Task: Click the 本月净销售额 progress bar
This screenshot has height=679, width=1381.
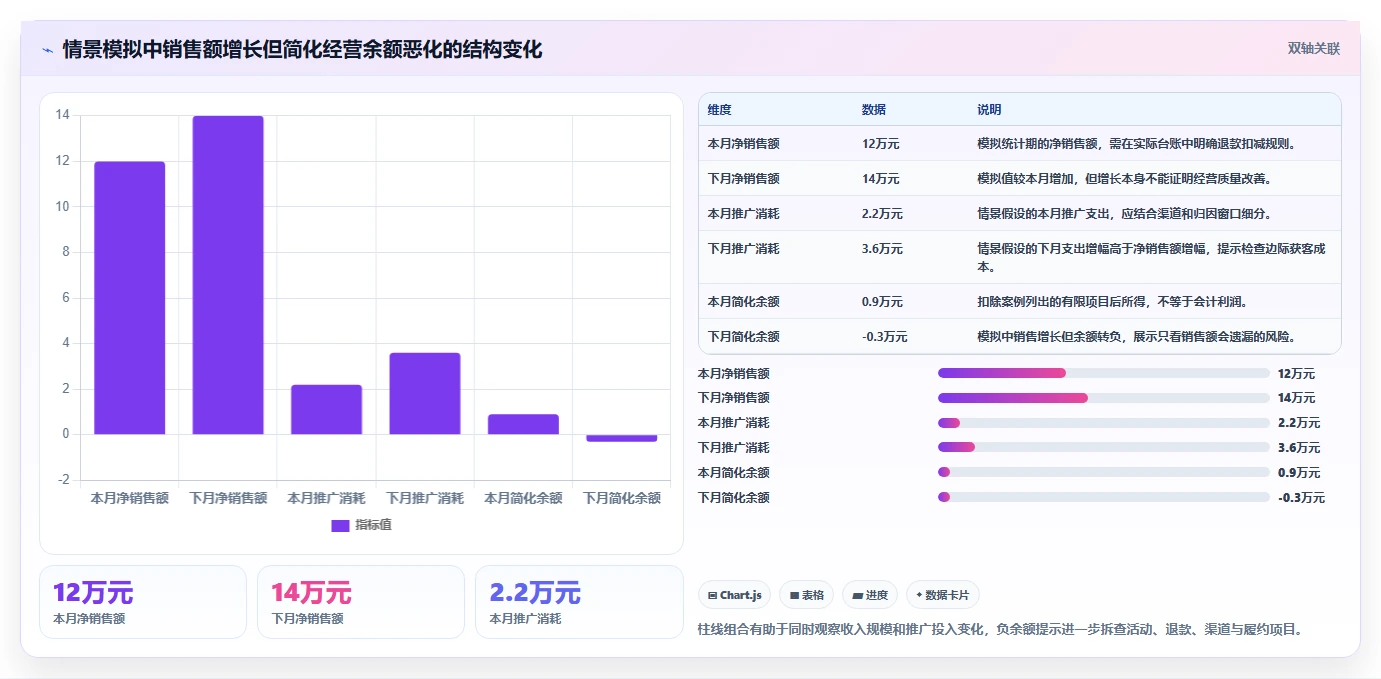Action: coord(1104,373)
